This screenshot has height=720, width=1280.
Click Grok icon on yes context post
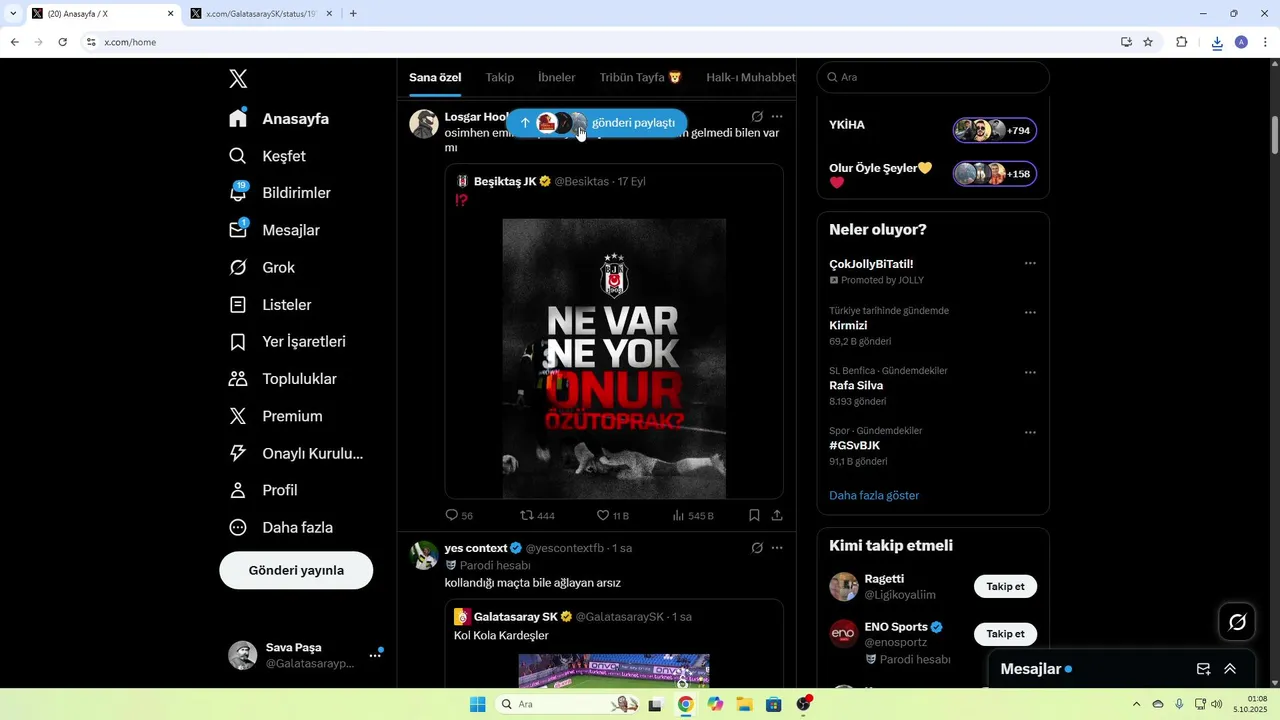pos(757,548)
